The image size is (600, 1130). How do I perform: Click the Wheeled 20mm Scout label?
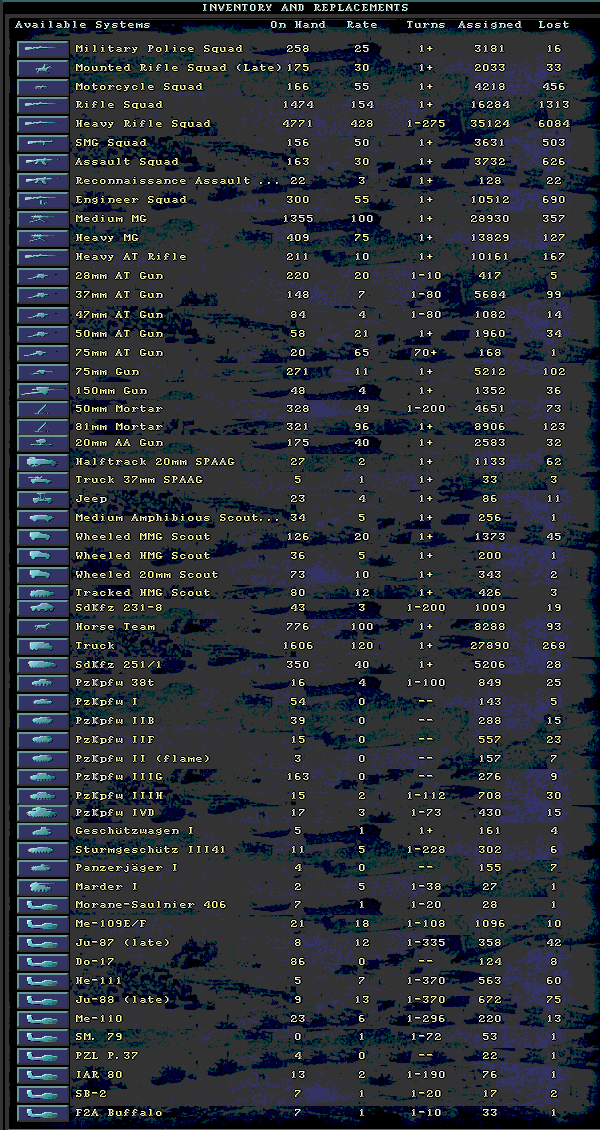(x=147, y=574)
